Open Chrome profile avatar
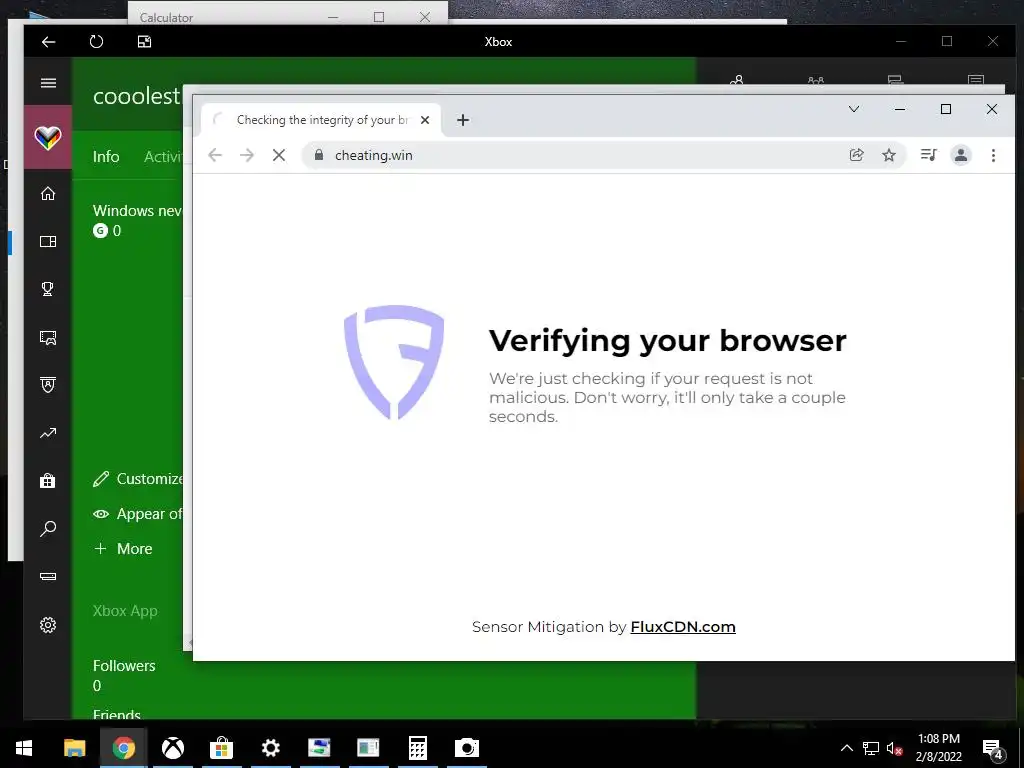Viewport: 1024px width, 768px height. 961,155
